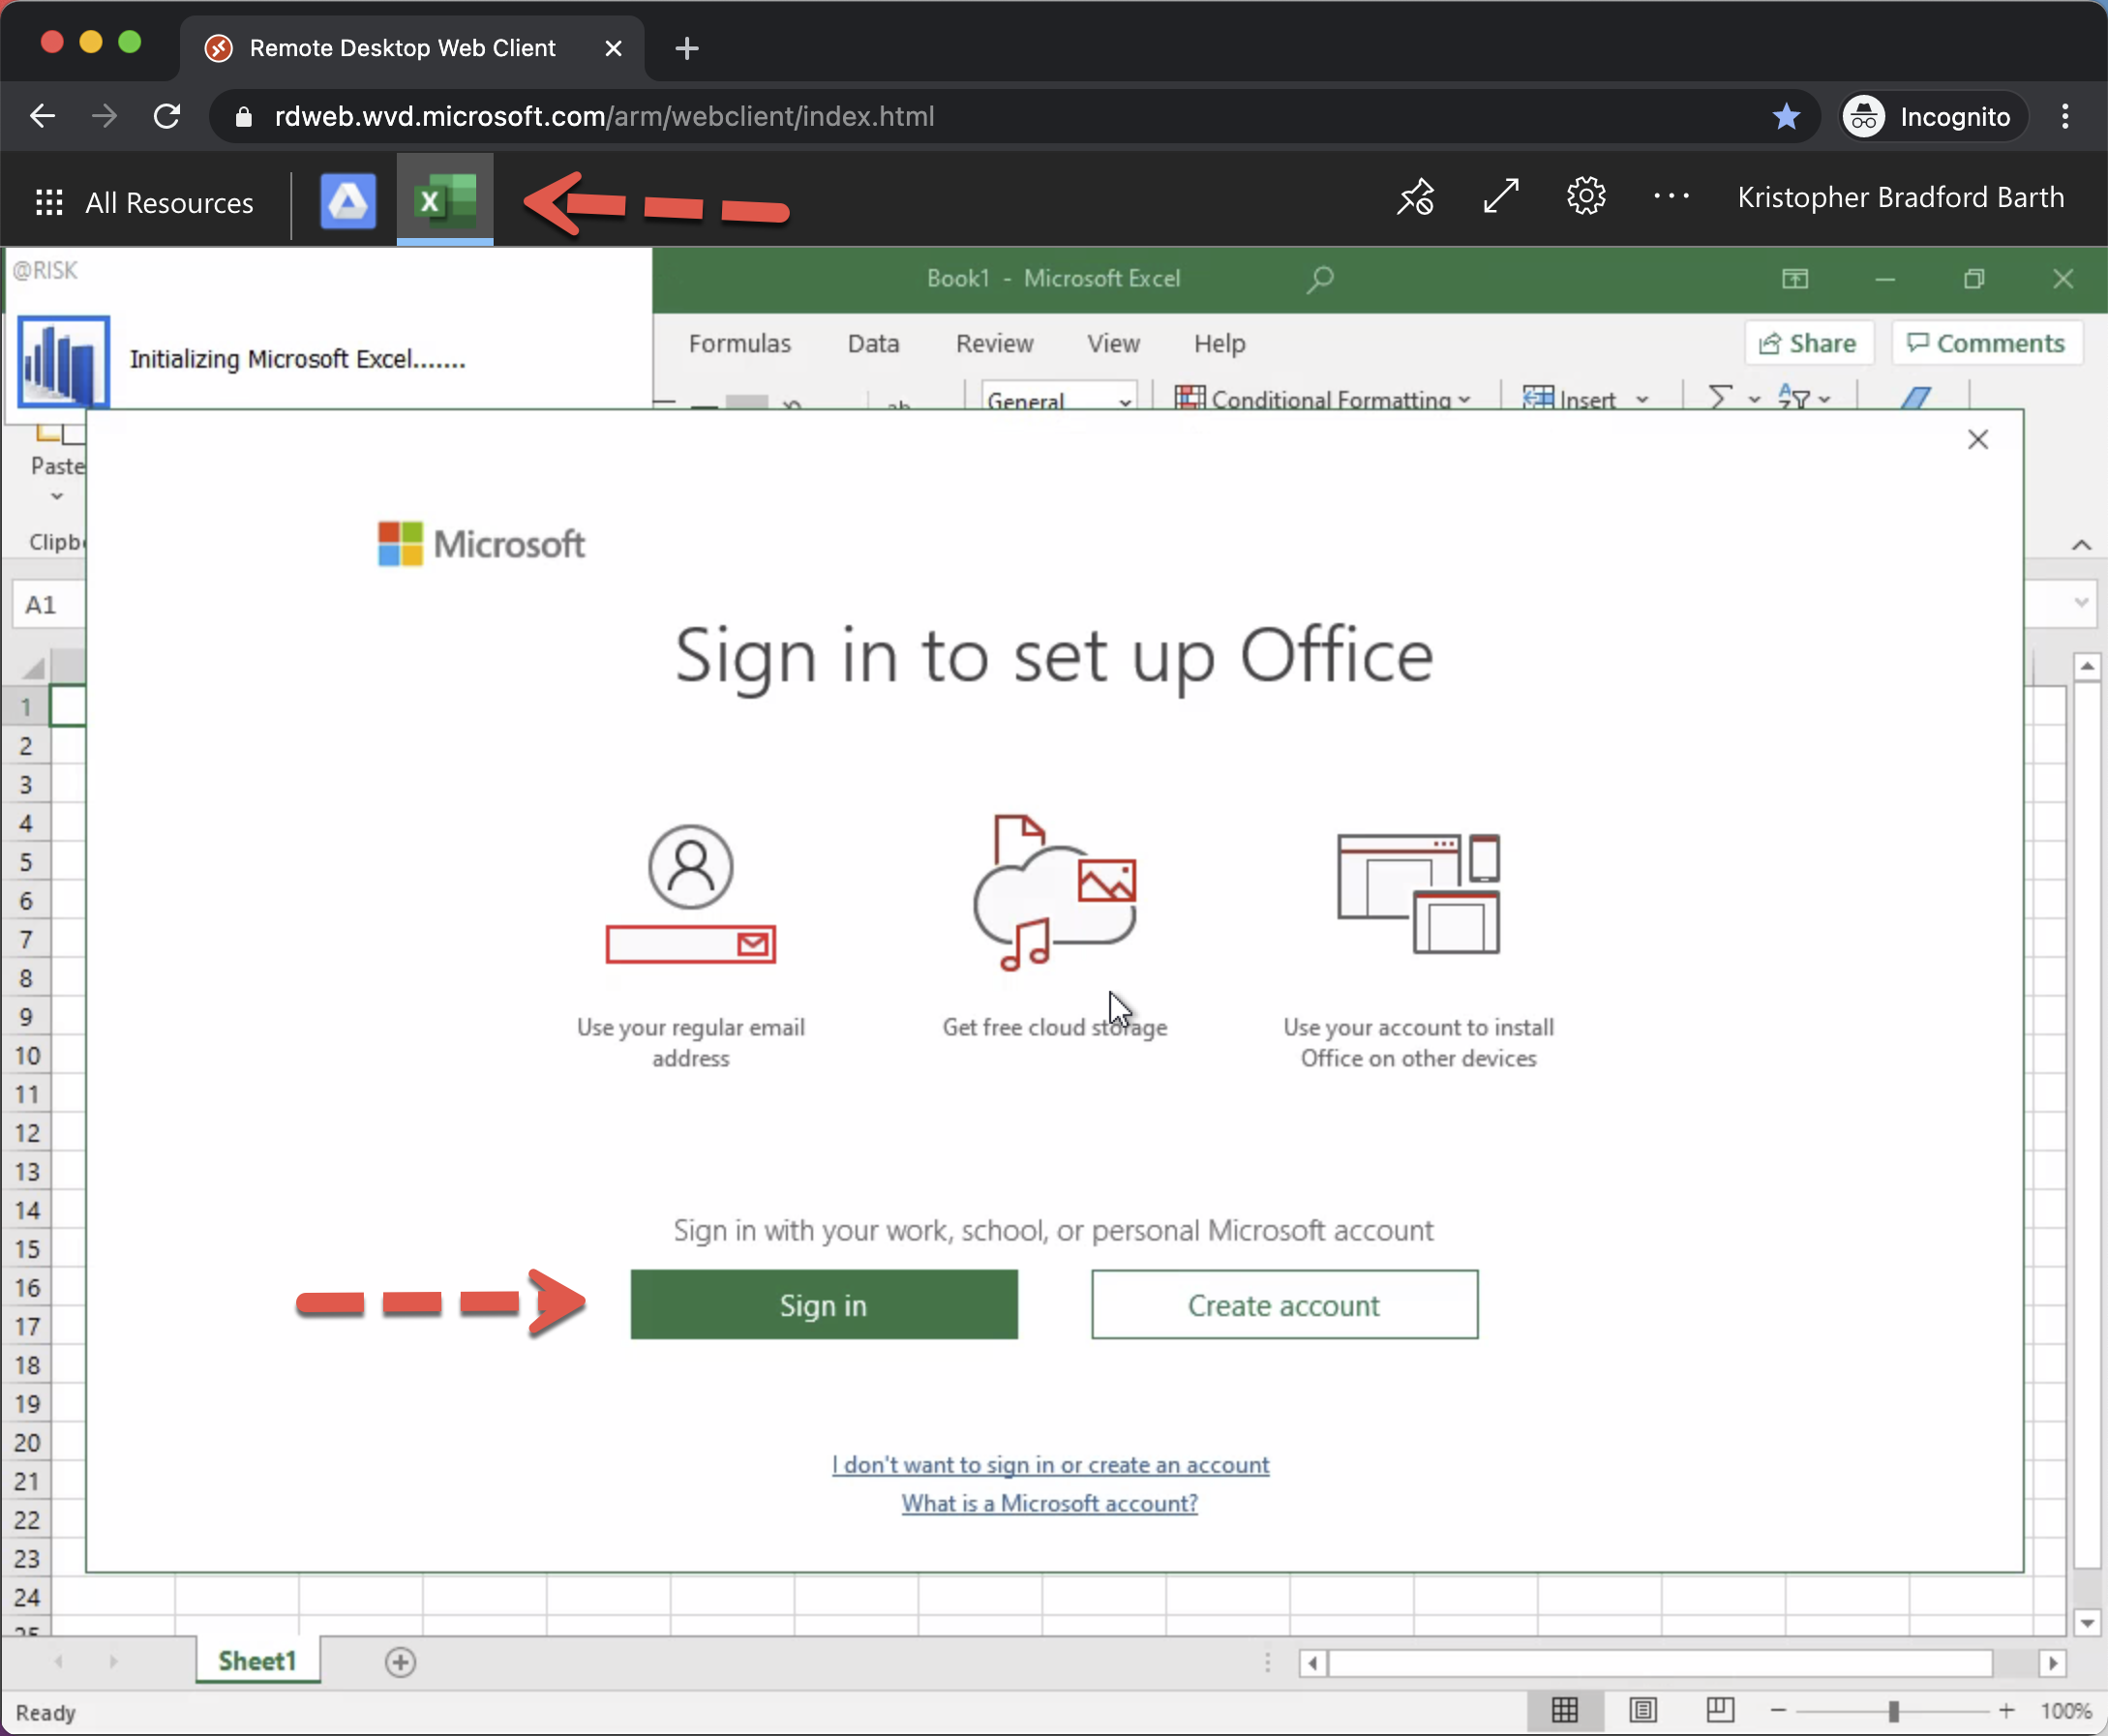Select row 20 header
Image resolution: width=2108 pixels, height=1736 pixels.
pyautogui.click(x=26, y=1443)
